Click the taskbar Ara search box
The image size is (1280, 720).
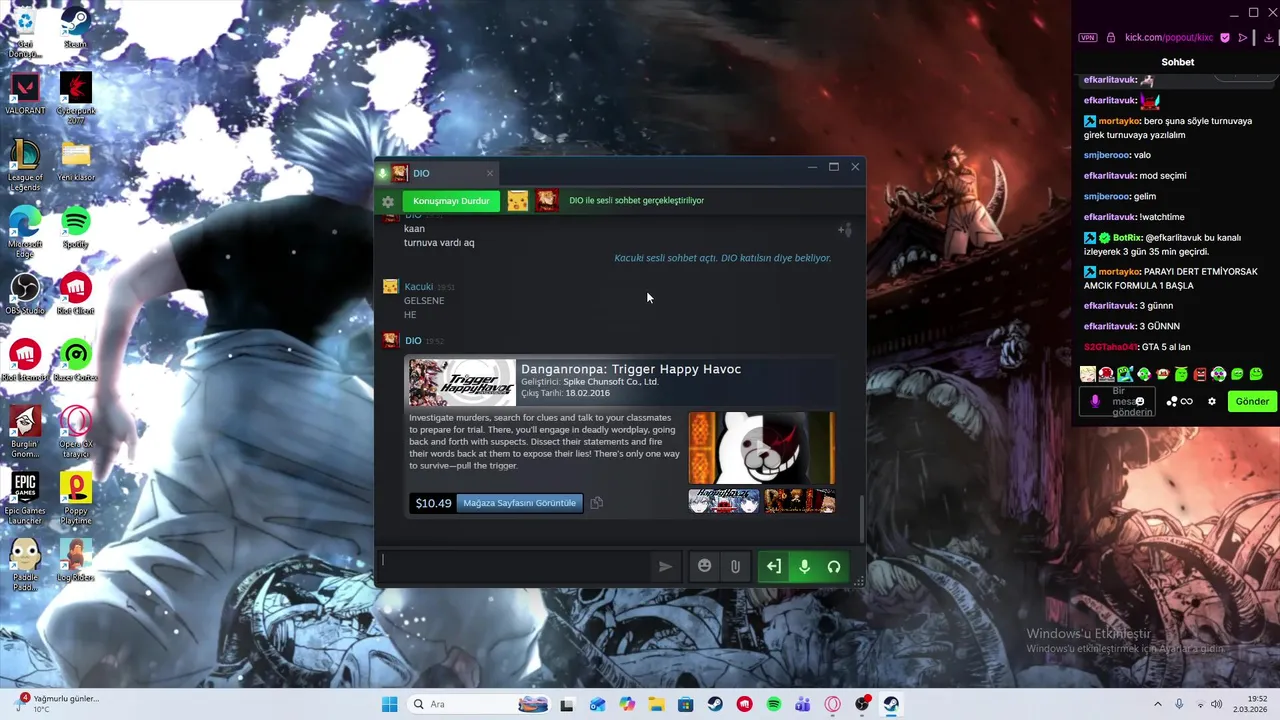[480, 704]
